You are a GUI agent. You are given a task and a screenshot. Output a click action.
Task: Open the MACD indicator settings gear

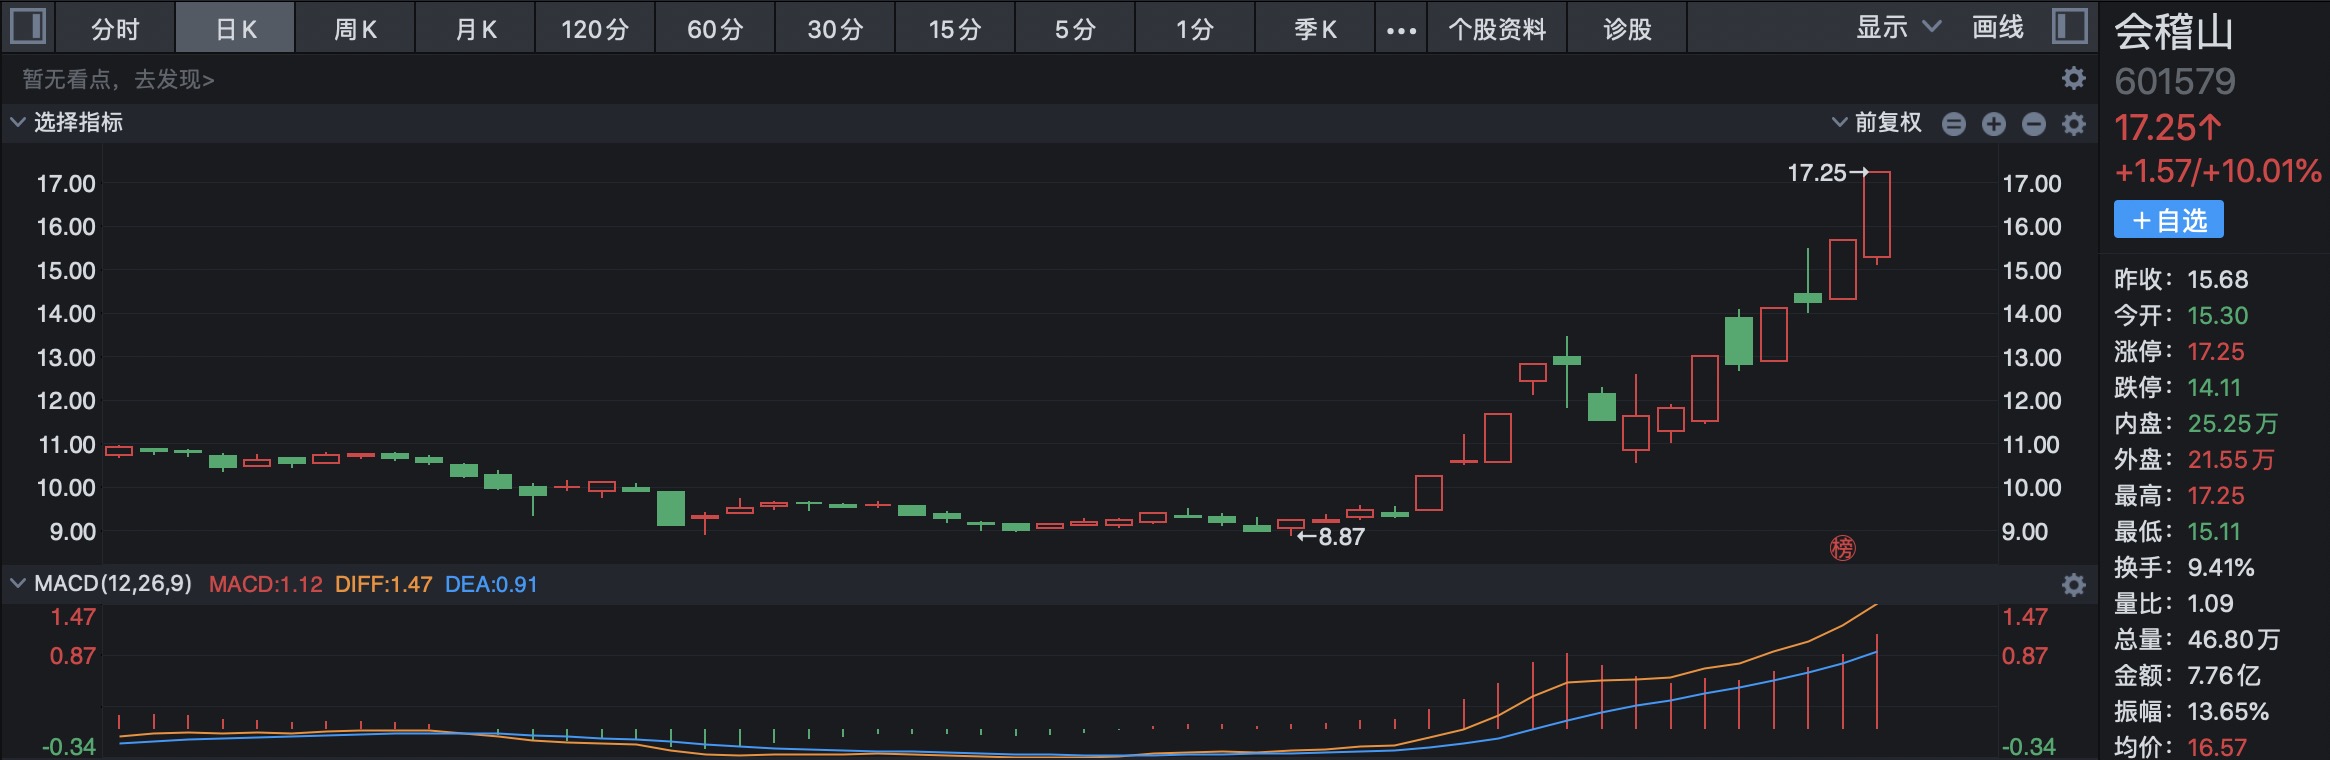(2074, 585)
